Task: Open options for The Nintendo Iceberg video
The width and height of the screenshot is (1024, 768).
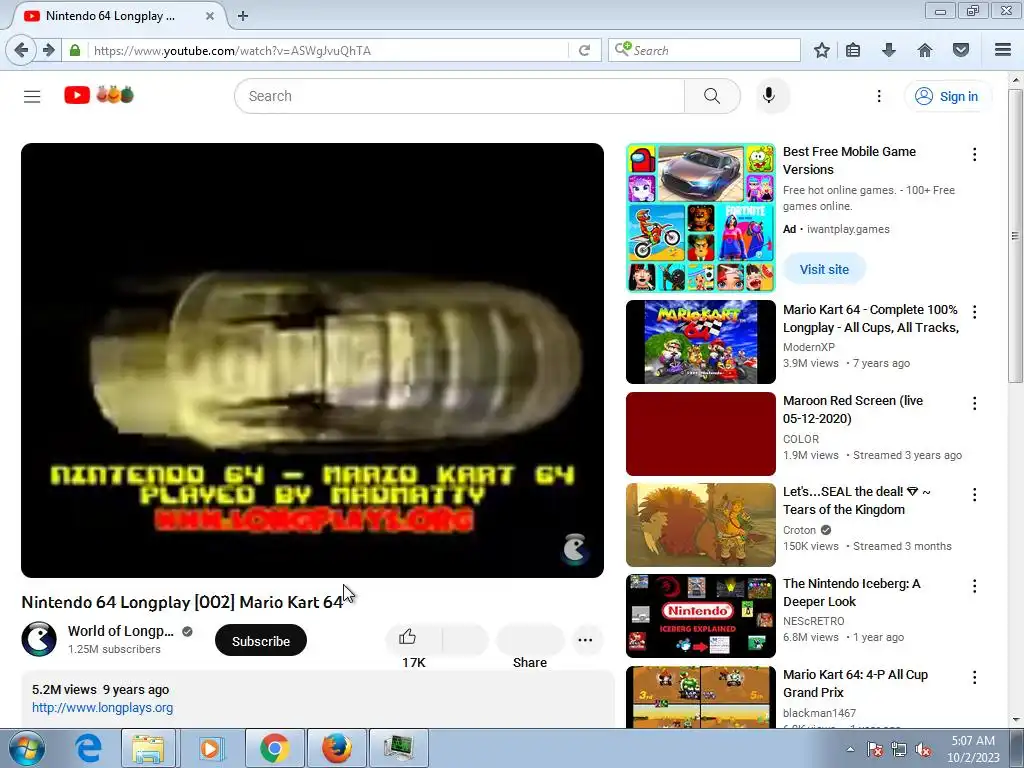Action: point(974,586)
